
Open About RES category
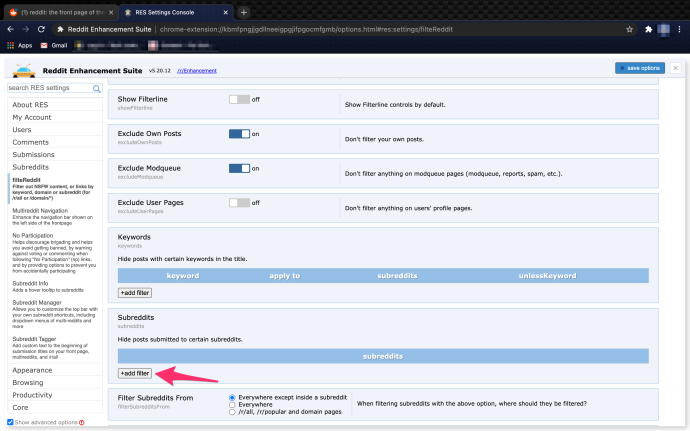tap(55, 105)
